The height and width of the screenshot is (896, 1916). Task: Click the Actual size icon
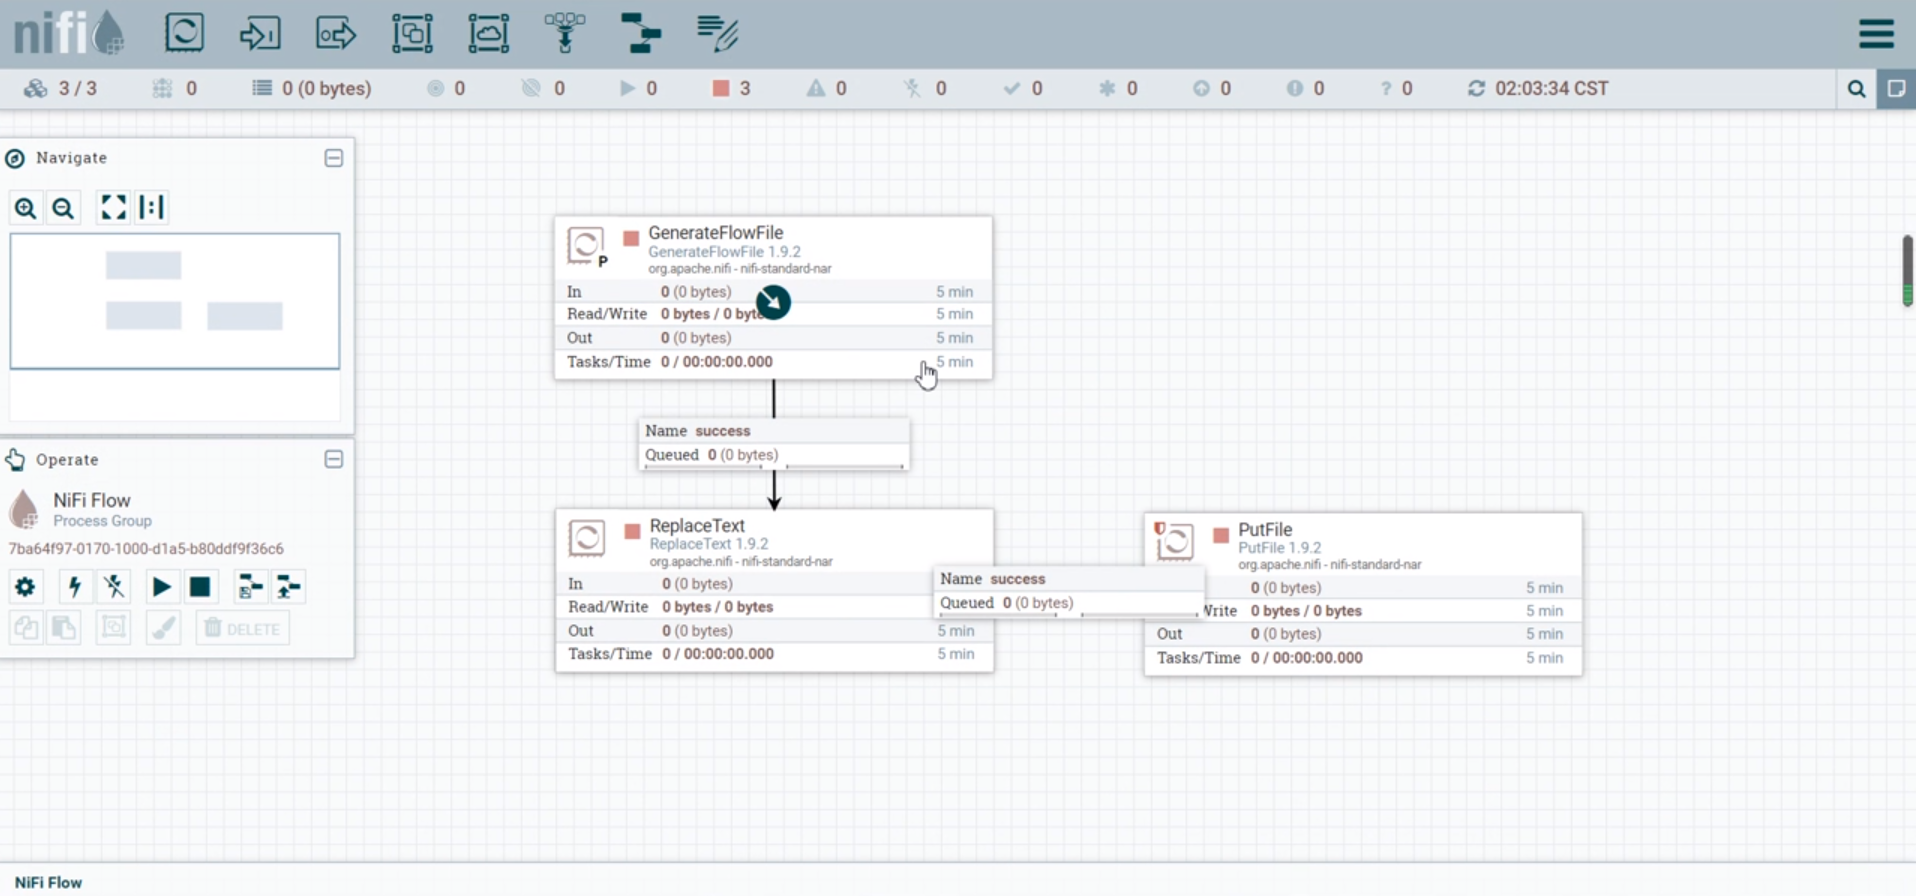[151, 207]
